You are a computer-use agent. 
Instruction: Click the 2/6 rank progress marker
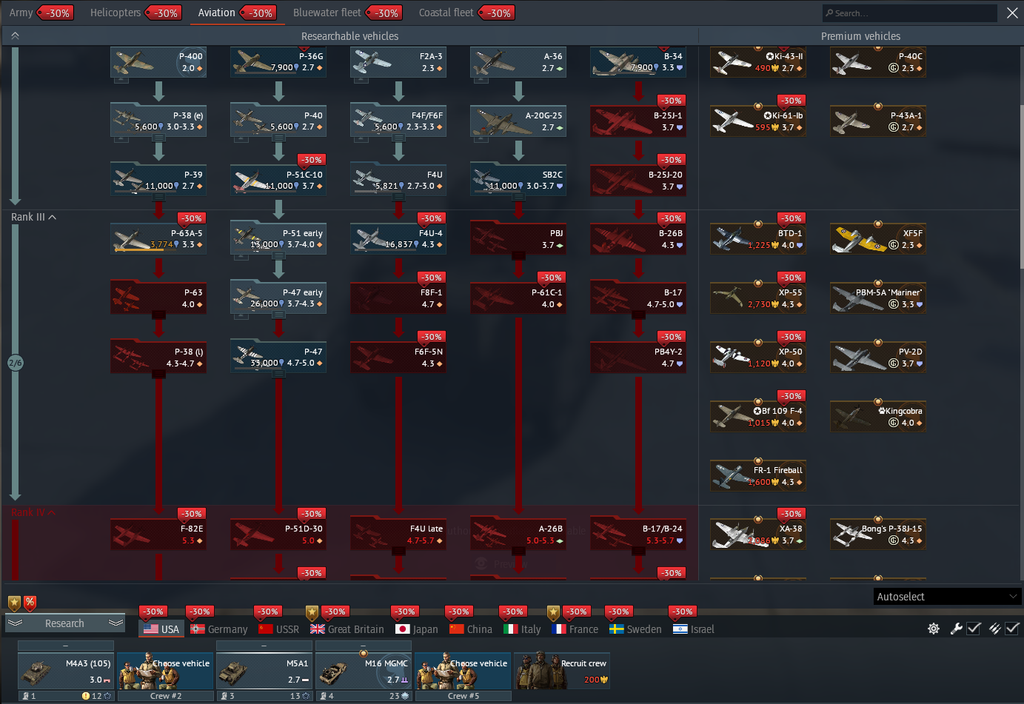click(15, 362)
